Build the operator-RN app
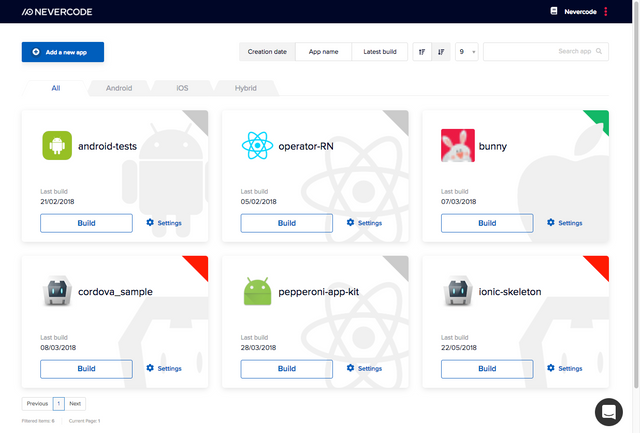 [287, 223]
